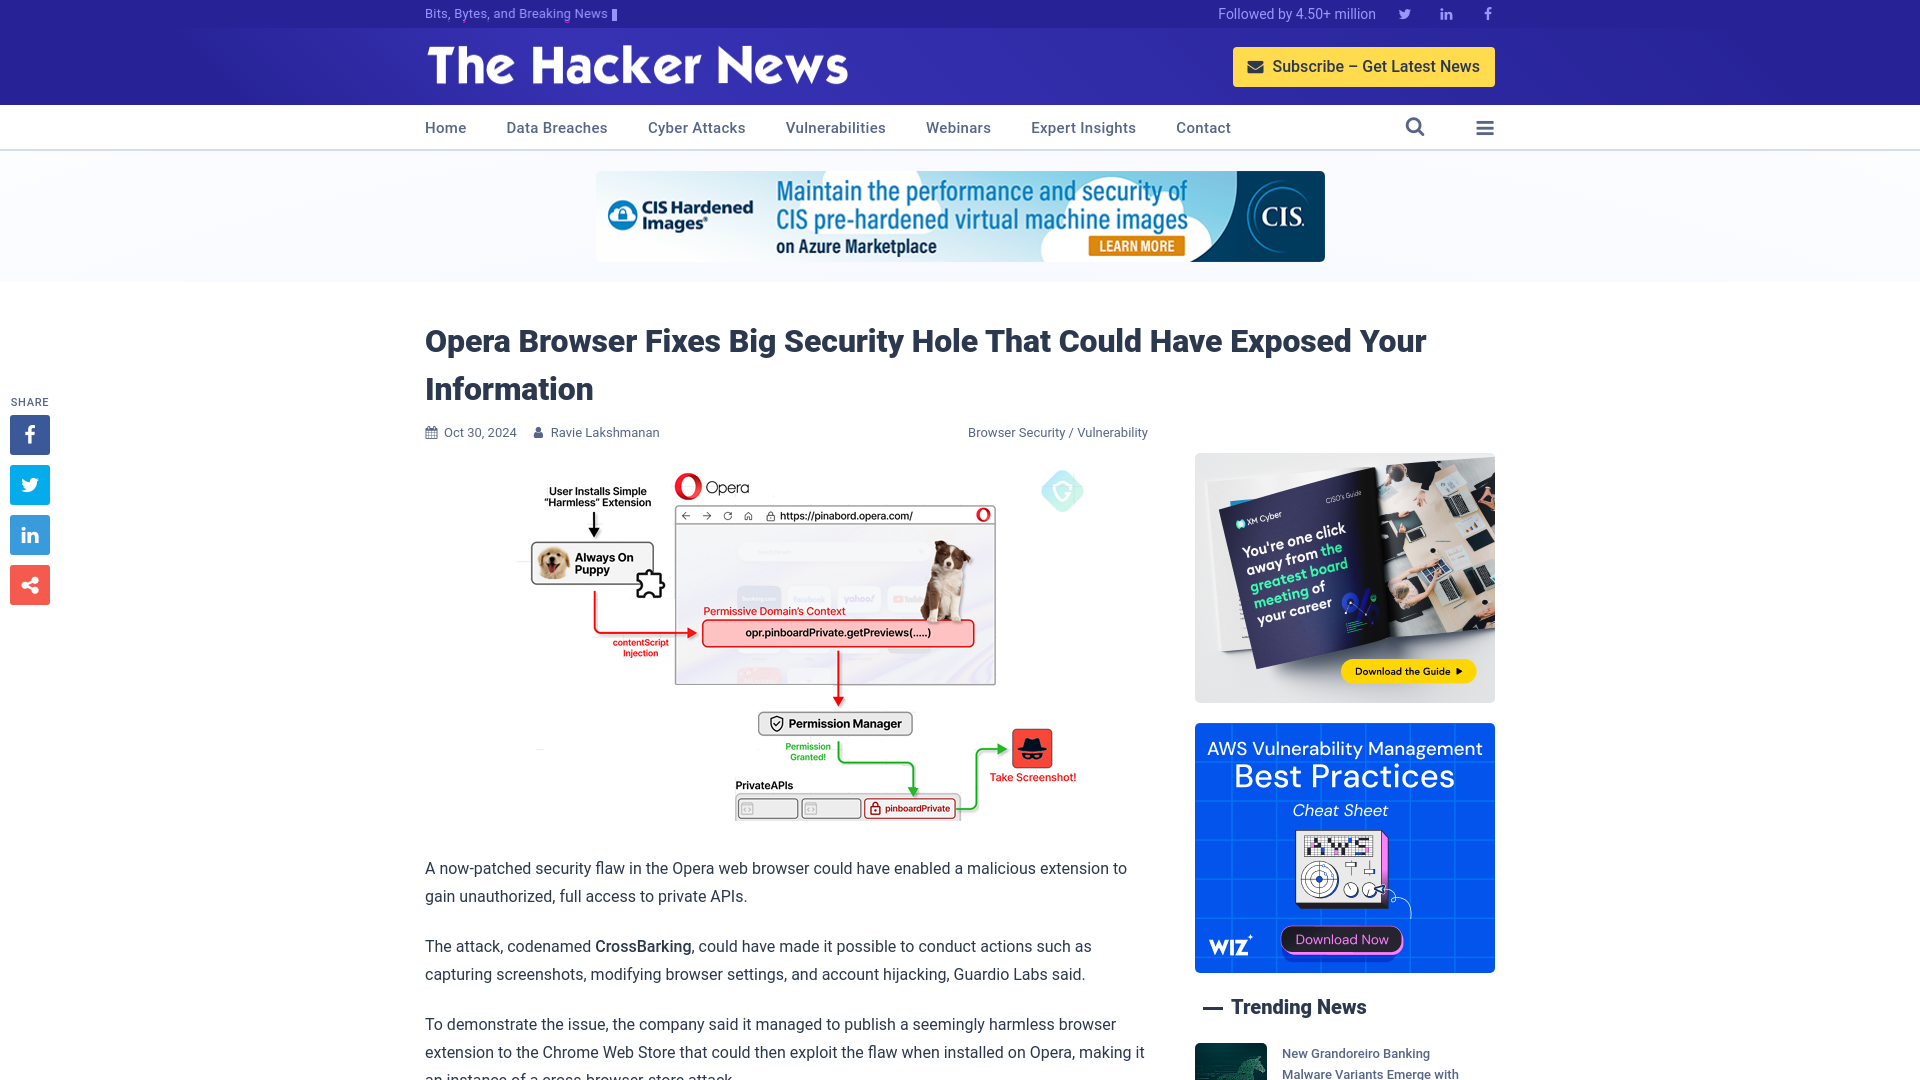Click the Subscribe Get Latest News button
The height and width of the screenshot is (1080, 1920).
1364,66
